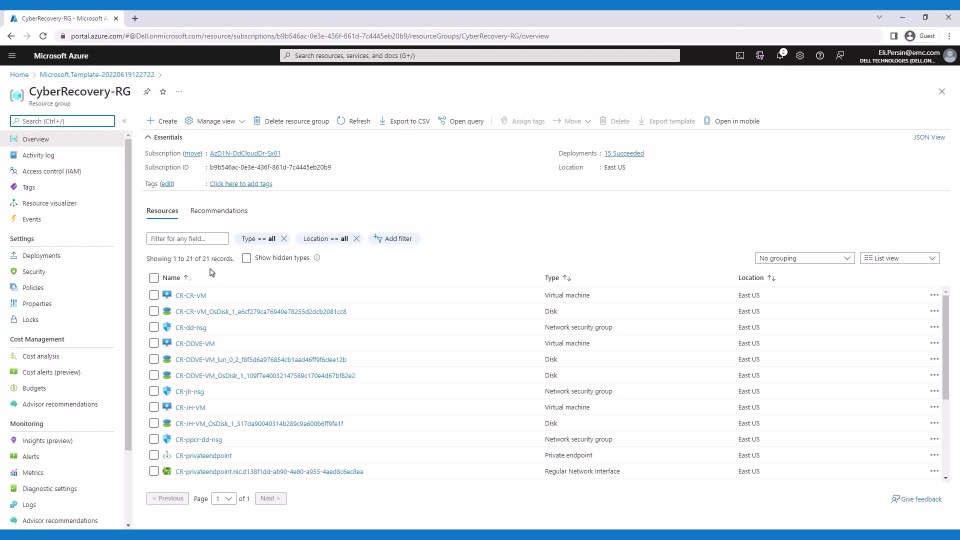Open the JSON View link
Viewport: 960px width, 540px height.
[x=929, y=137]
